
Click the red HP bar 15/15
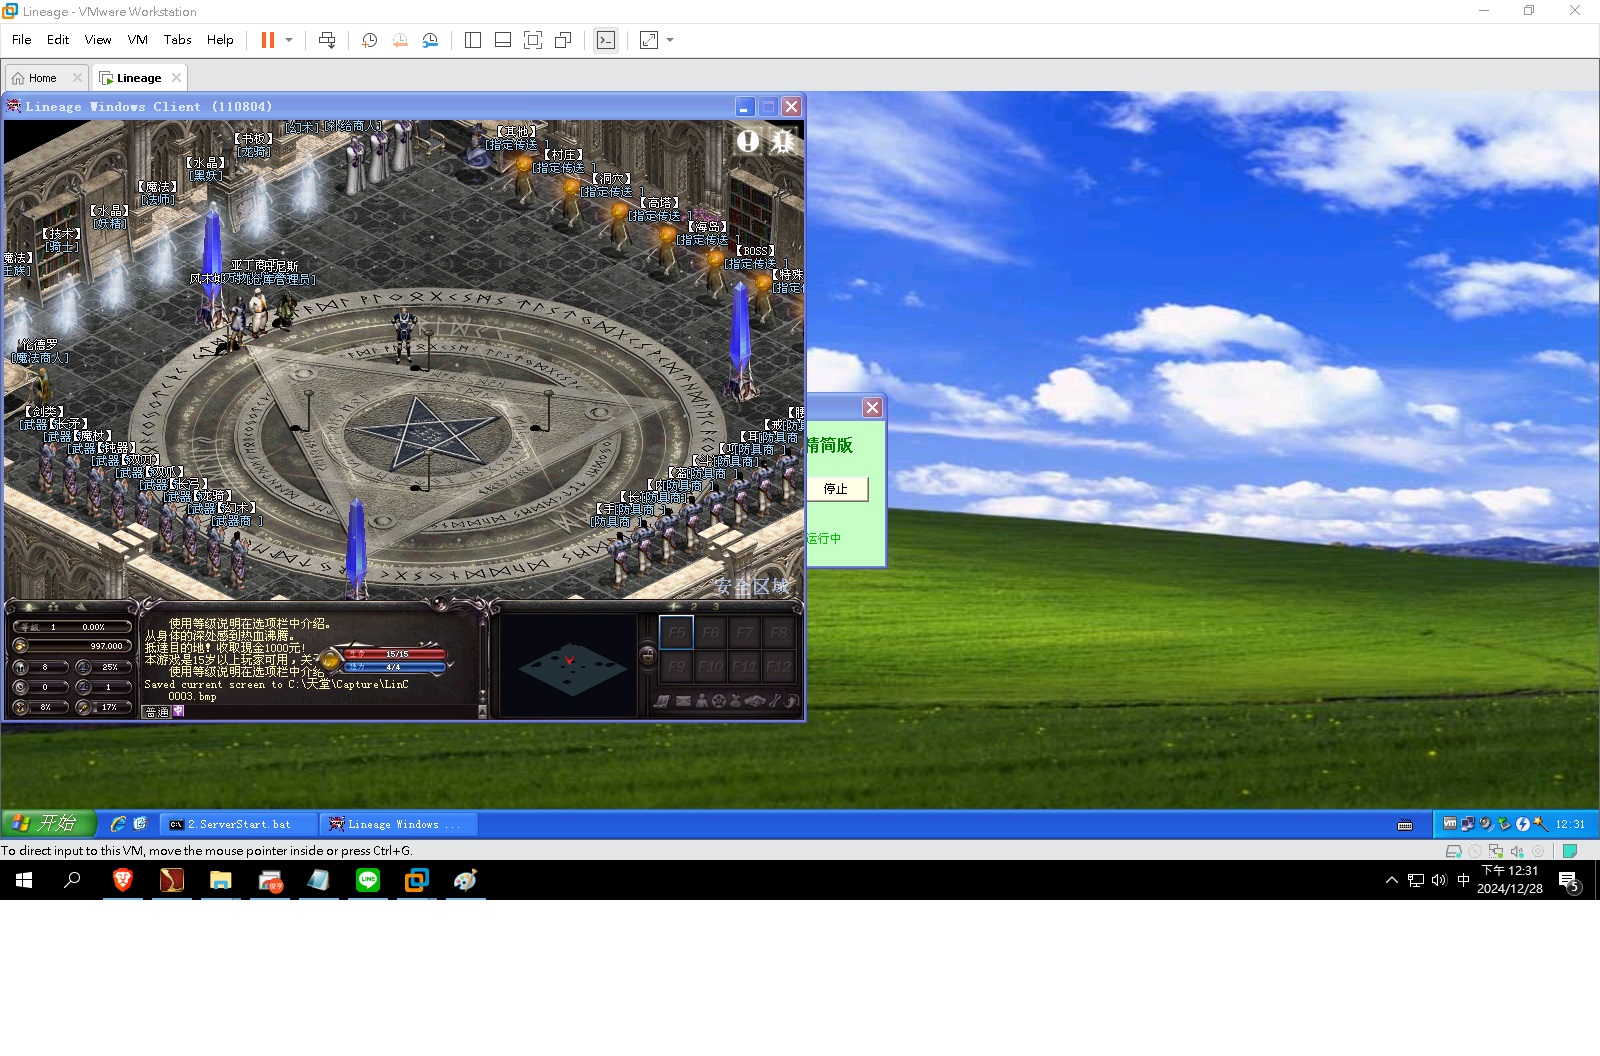[x=396, y=654]
